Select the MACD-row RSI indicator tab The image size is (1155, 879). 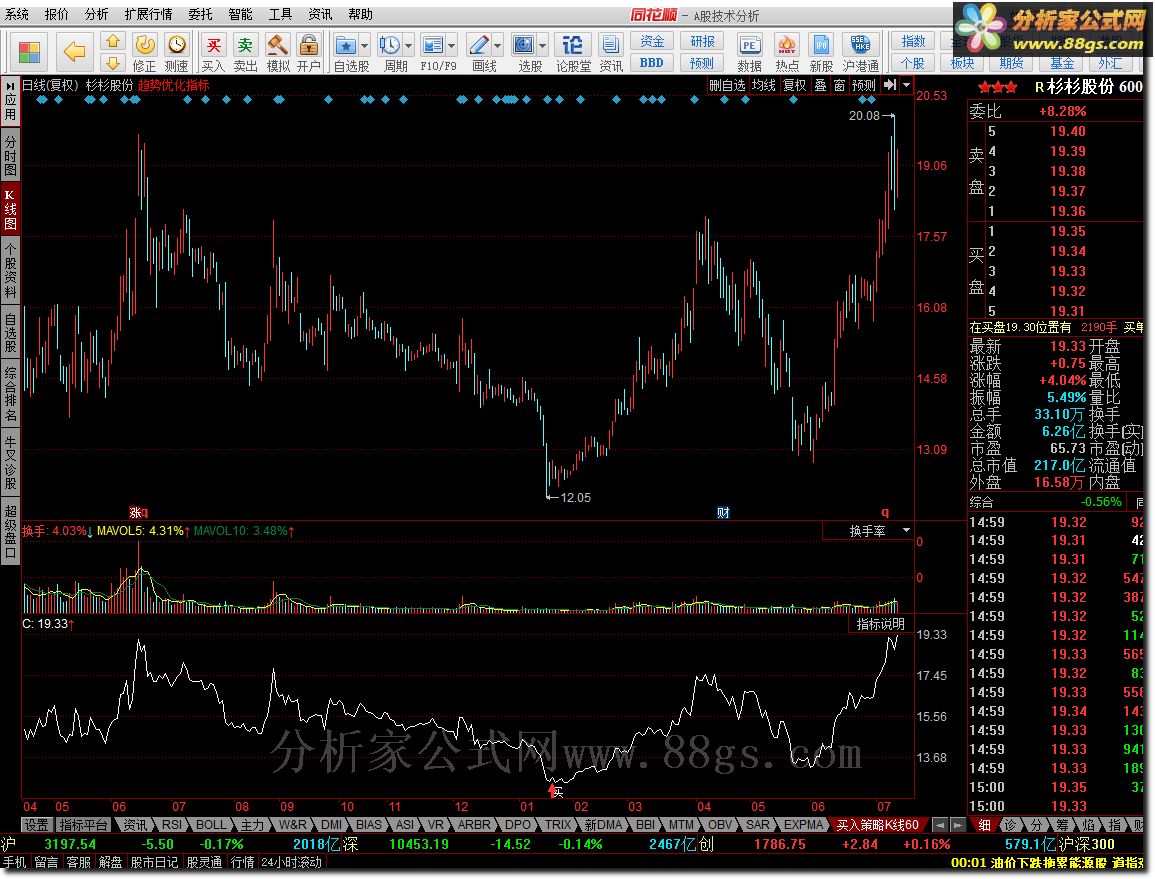tap(172, 824)
